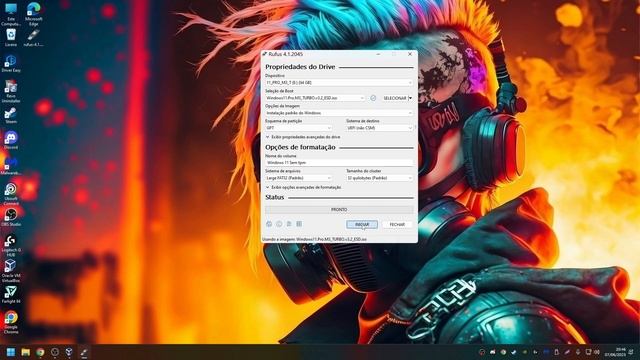Open the Sistema de arquivos dropdown
The width and height of the screenshot is (640, 360).
click(298, 178)
